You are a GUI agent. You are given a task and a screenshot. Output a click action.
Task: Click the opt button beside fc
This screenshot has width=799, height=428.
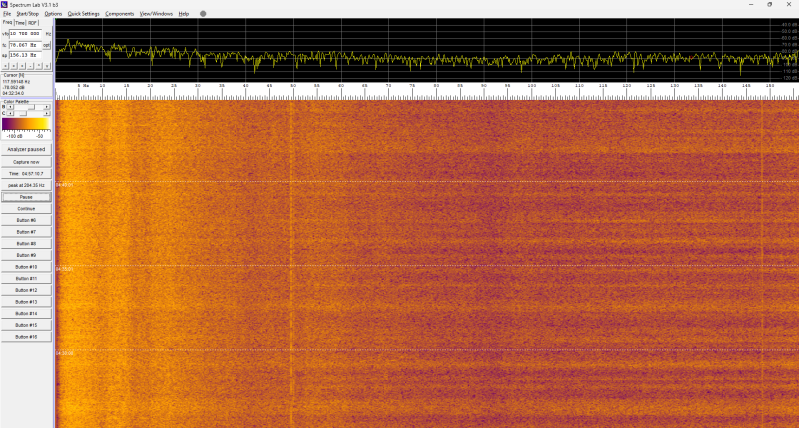click(x=47, y=45)
